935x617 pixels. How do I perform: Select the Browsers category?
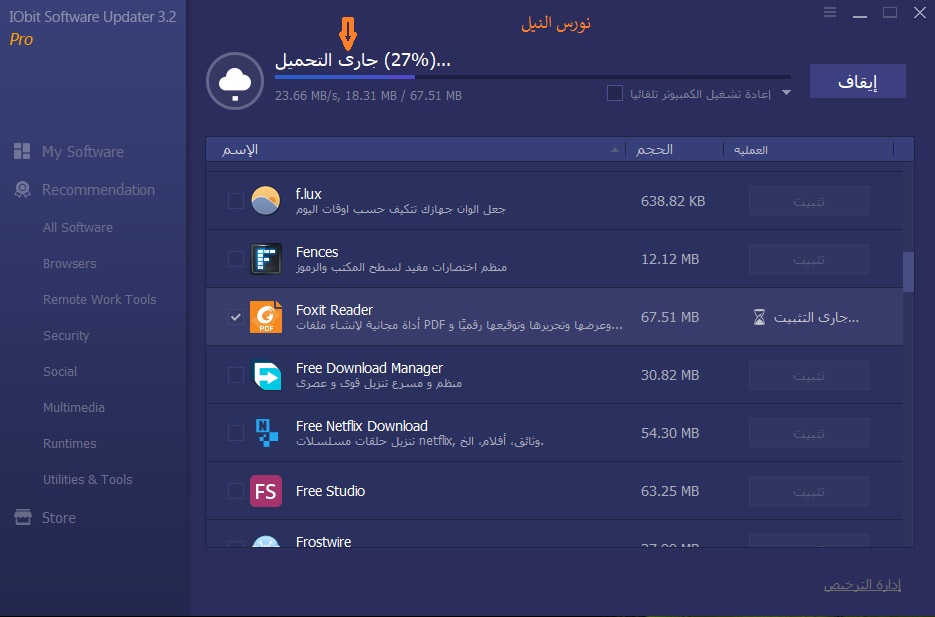[70, 264]
